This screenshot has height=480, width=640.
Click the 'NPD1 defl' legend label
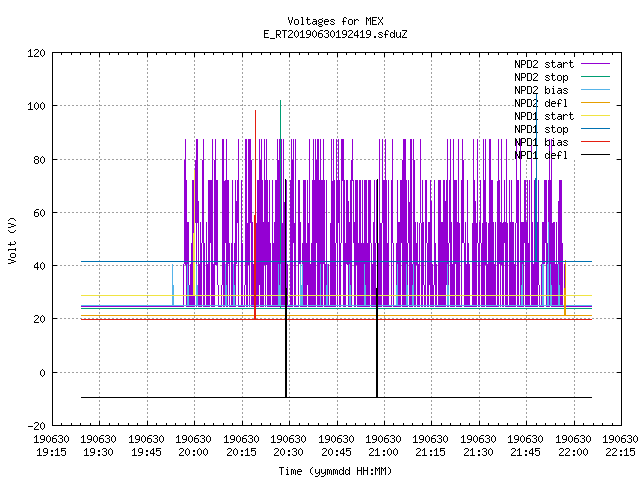click(541, 156)
